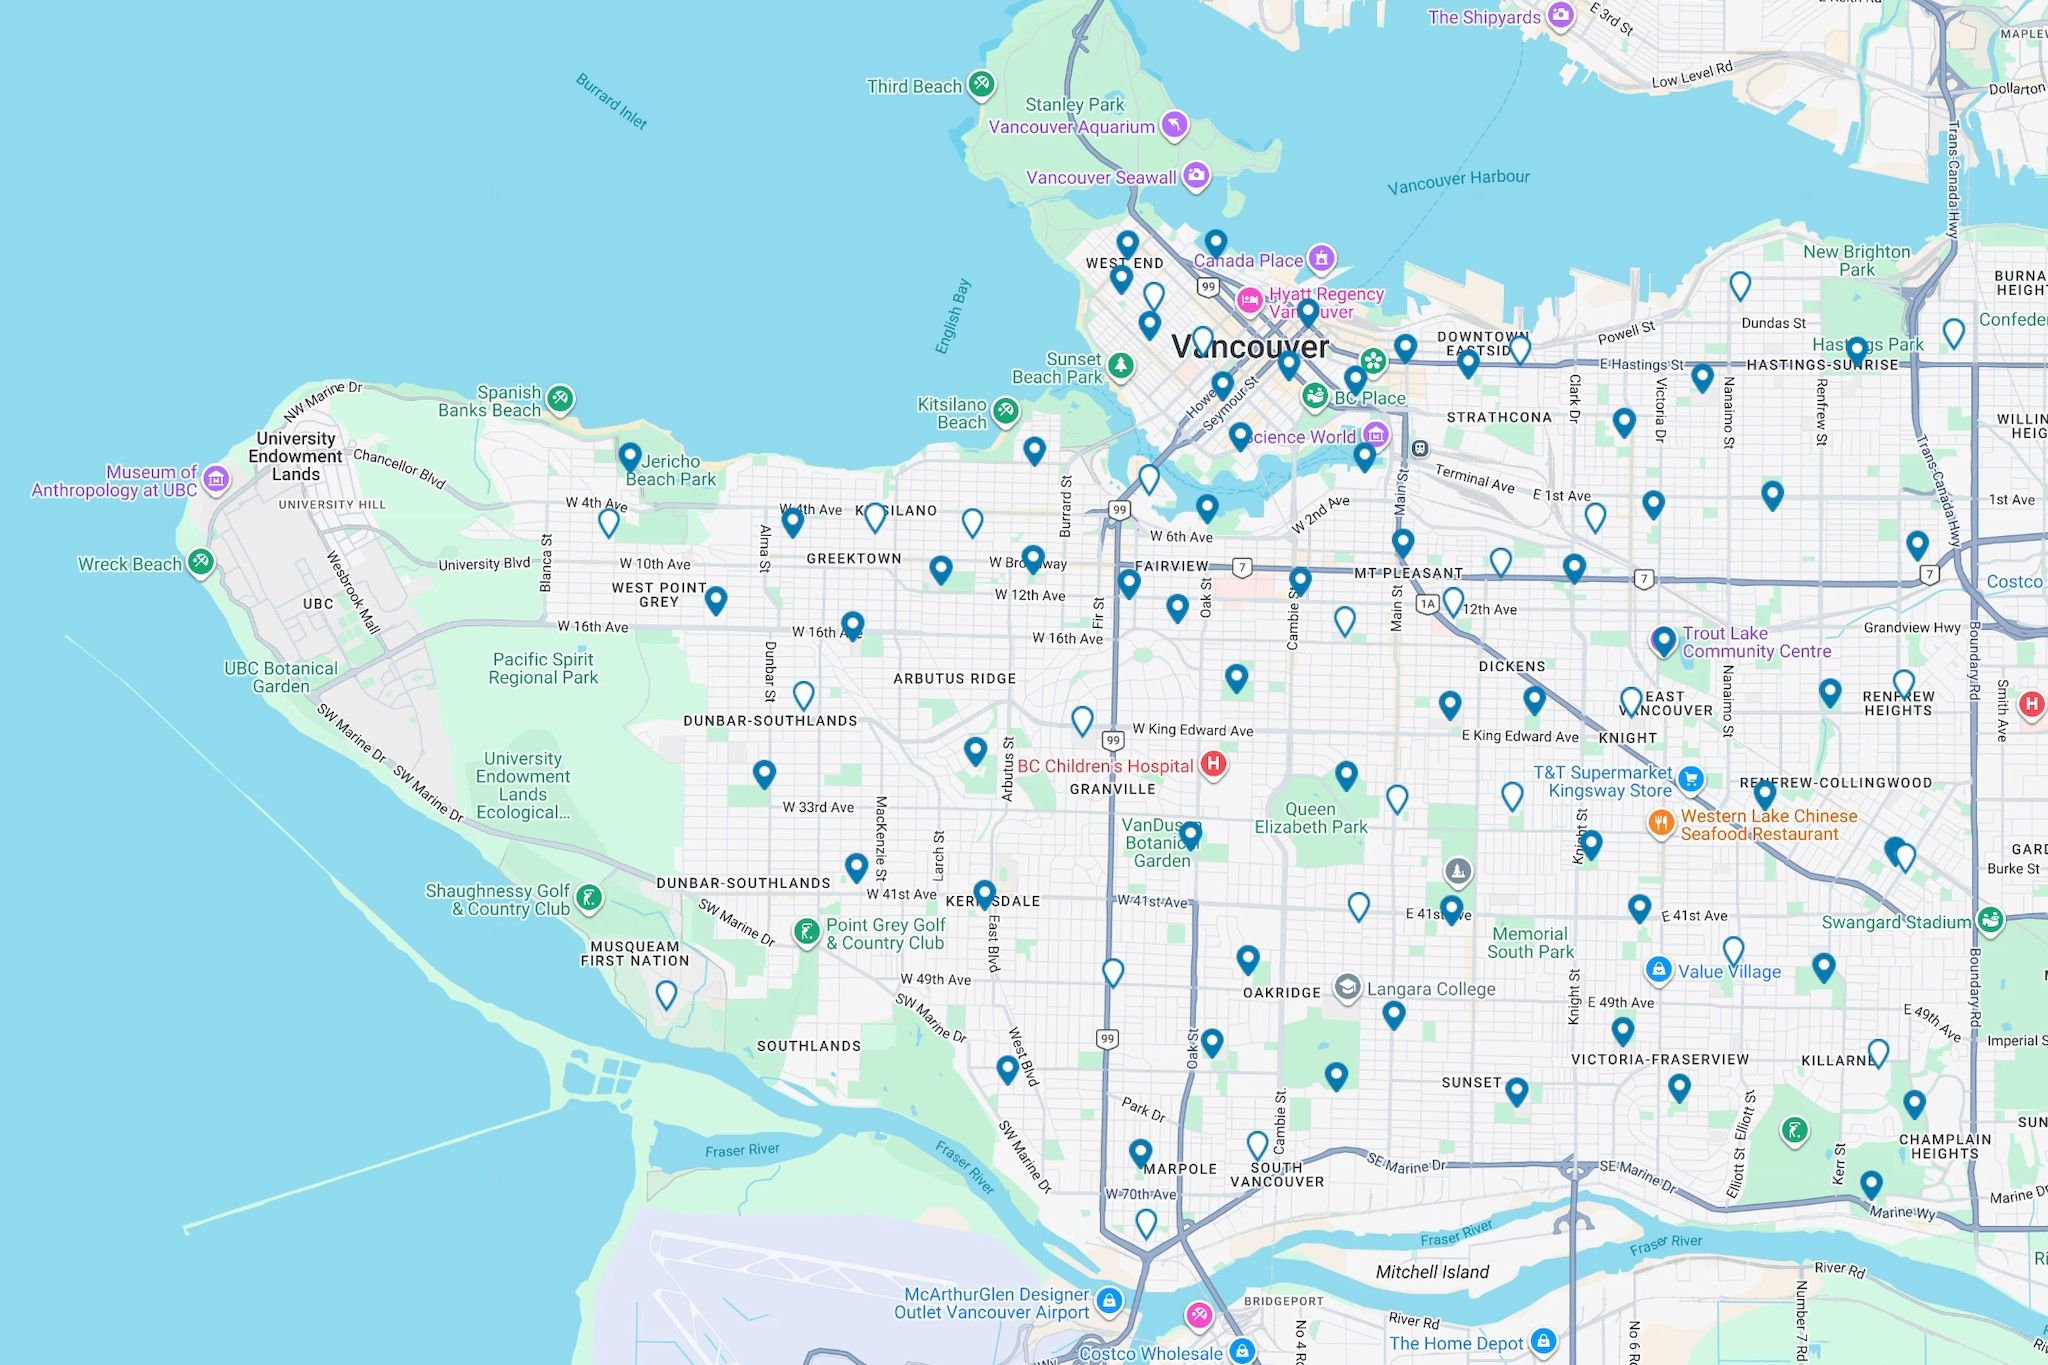Click the Memorial South Park label
Screen dimensions: 2048x1365
1530,942
